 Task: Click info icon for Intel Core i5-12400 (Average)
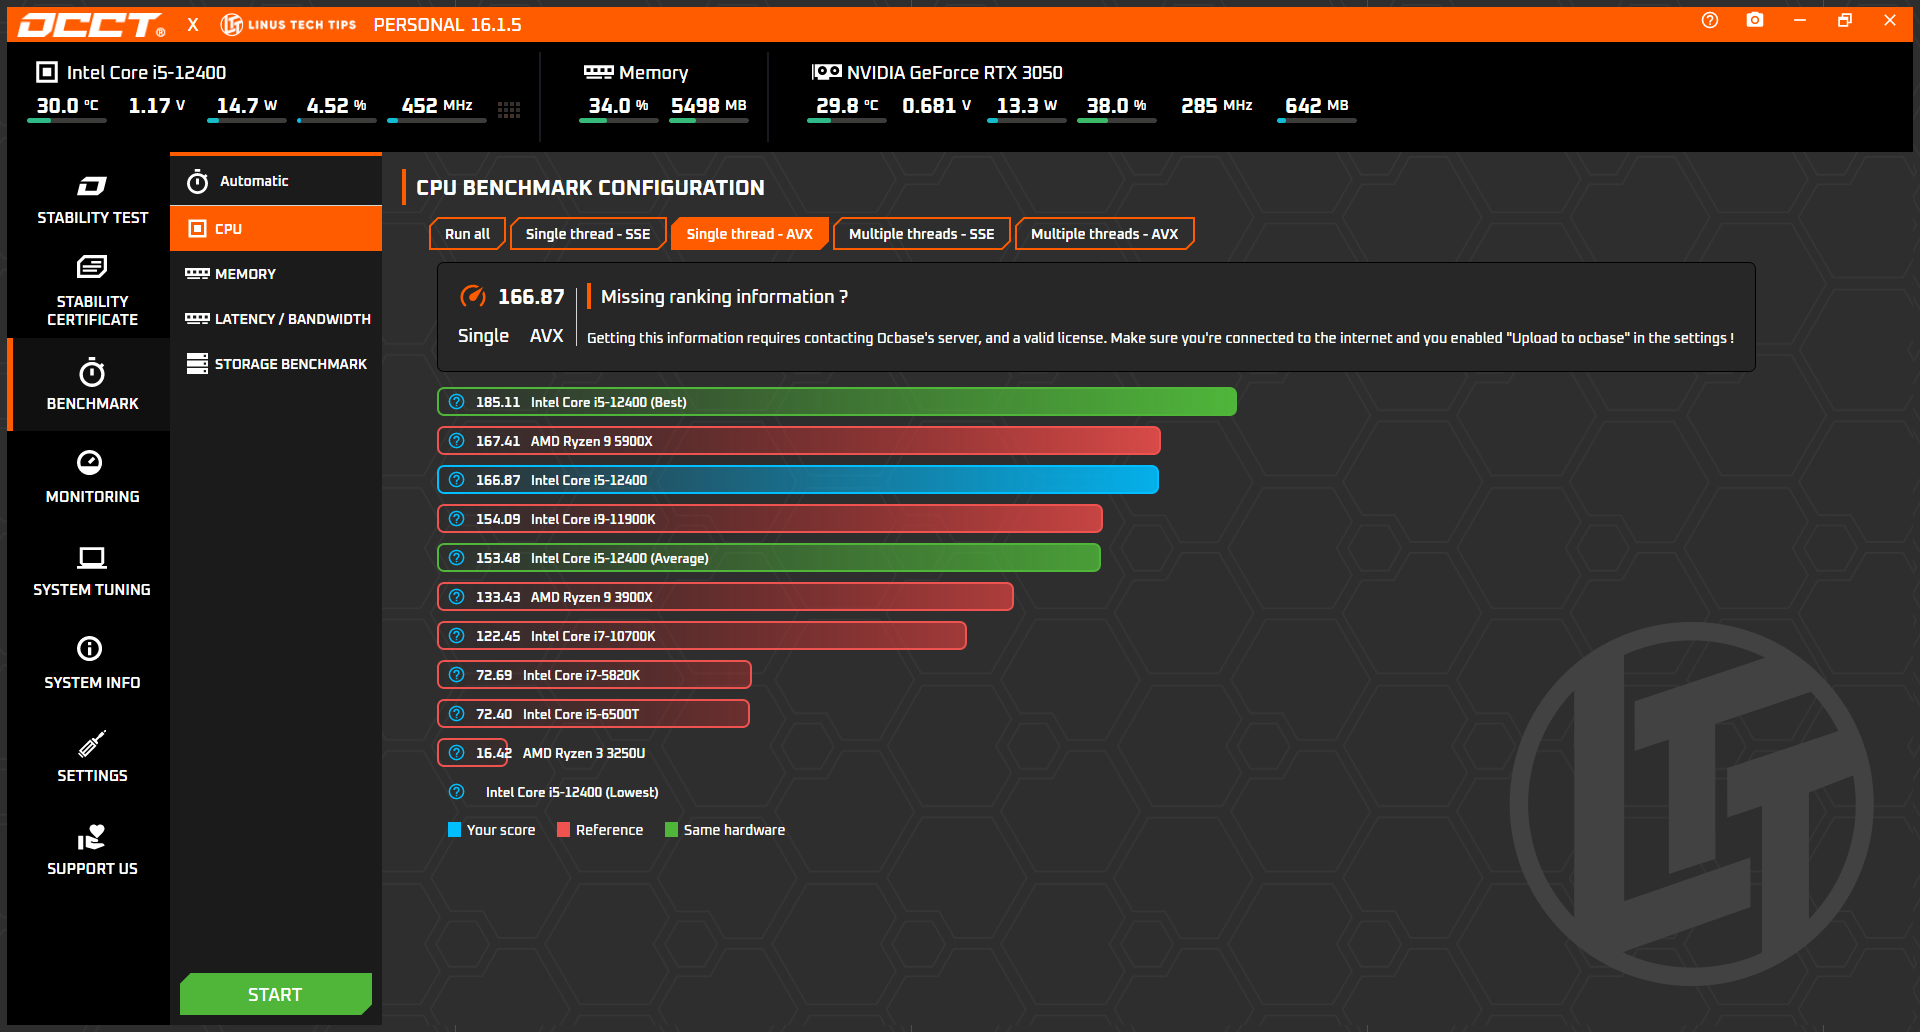[x=457, y=558]
